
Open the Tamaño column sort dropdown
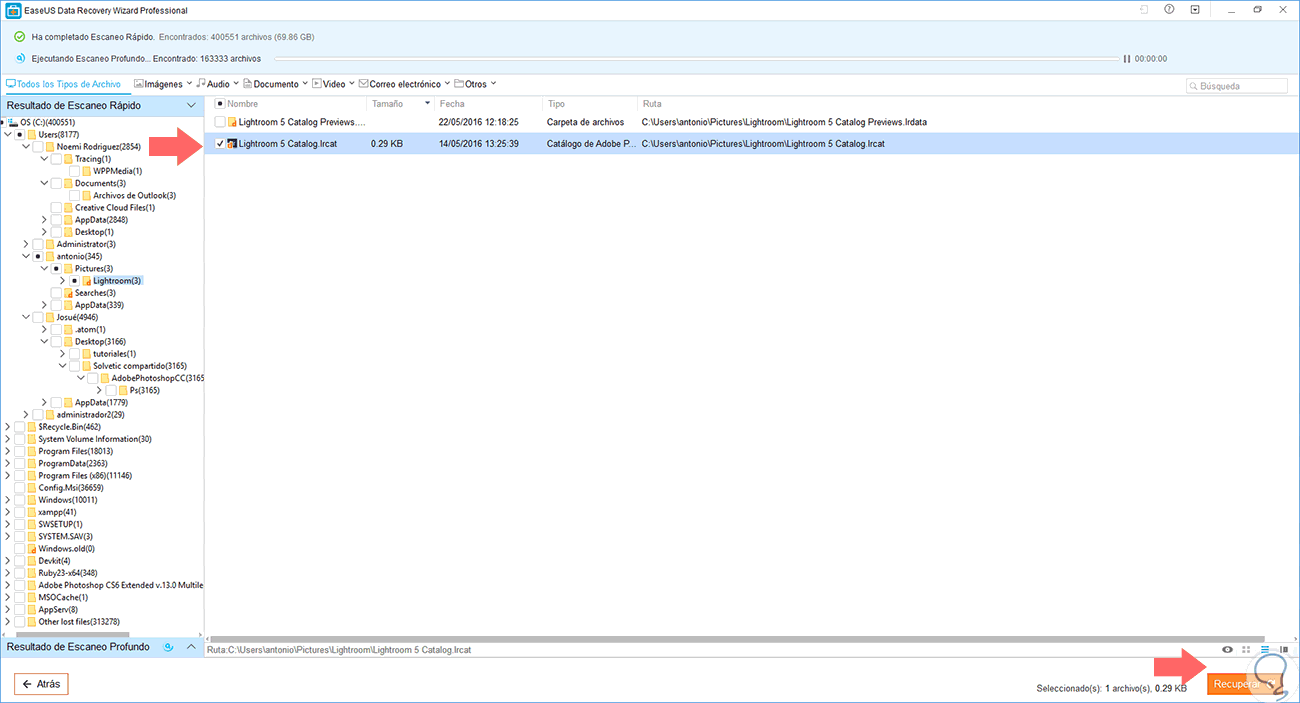click(428, 104)
